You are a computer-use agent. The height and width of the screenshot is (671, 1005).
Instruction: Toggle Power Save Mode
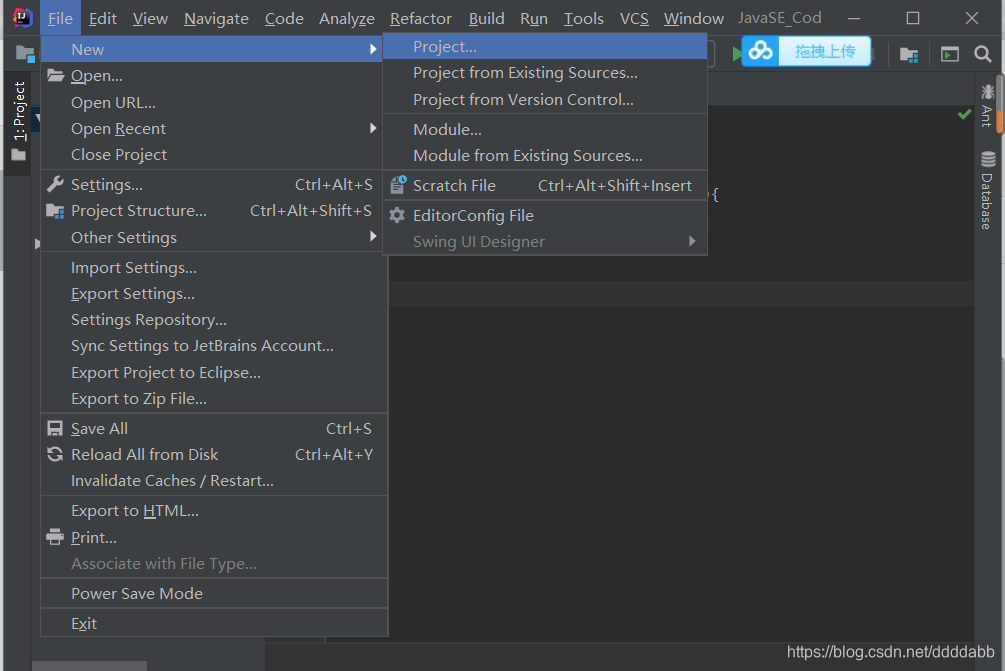(x=137, y=593)
